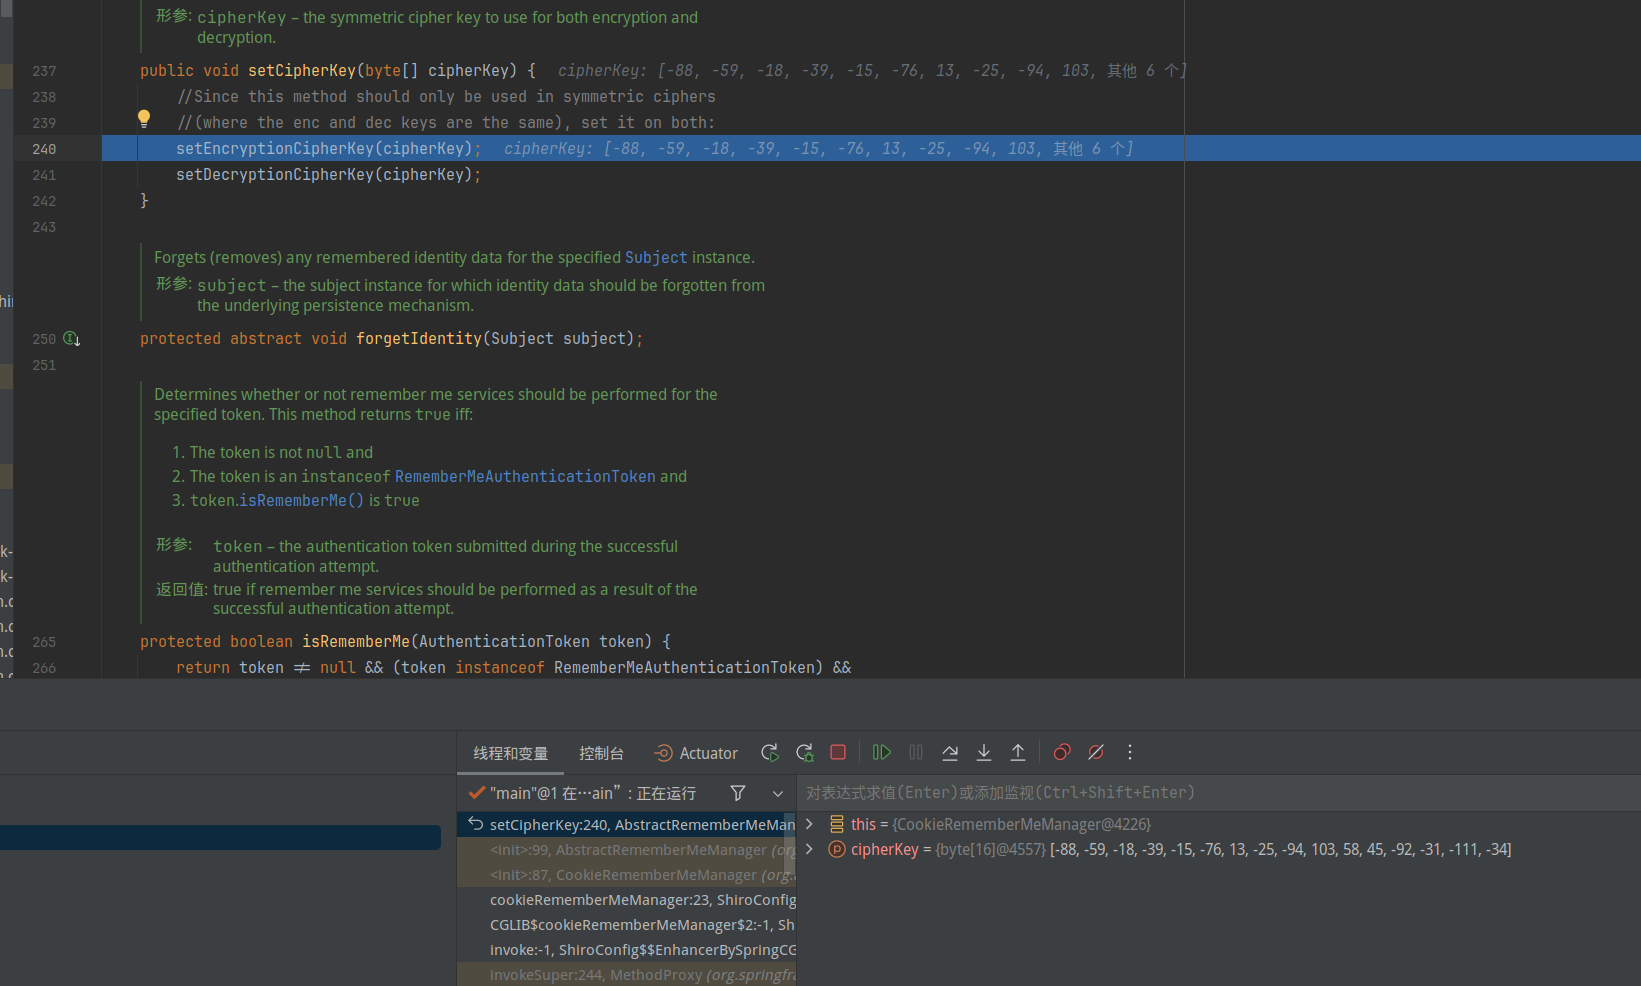
Task: Click the implemented-method gutter icon at line 250
Action: pos(72,339)
